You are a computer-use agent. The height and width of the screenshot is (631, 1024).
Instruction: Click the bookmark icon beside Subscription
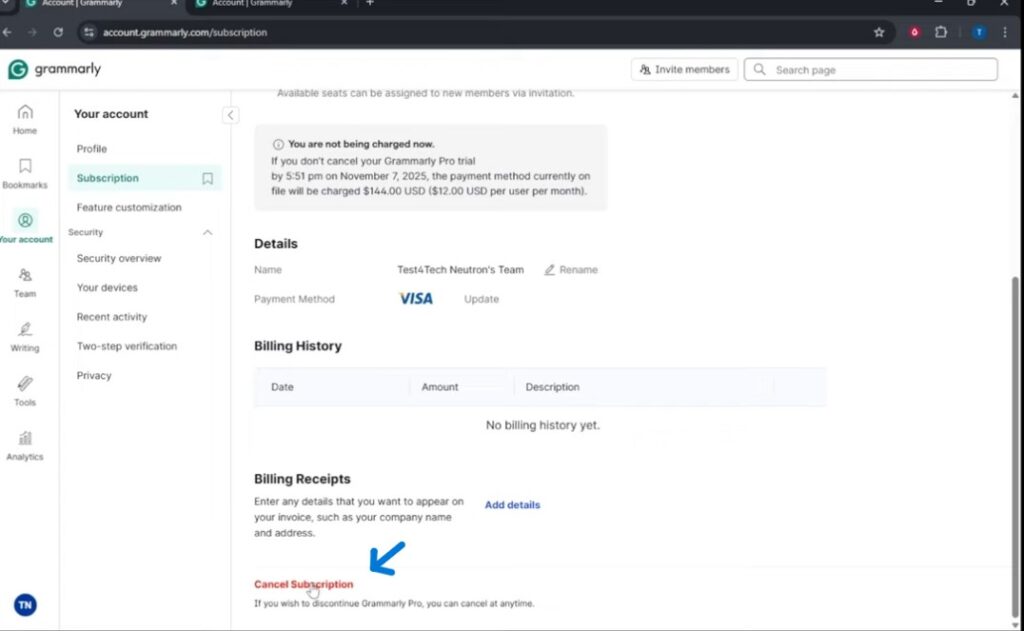click(x=207, y=178)
